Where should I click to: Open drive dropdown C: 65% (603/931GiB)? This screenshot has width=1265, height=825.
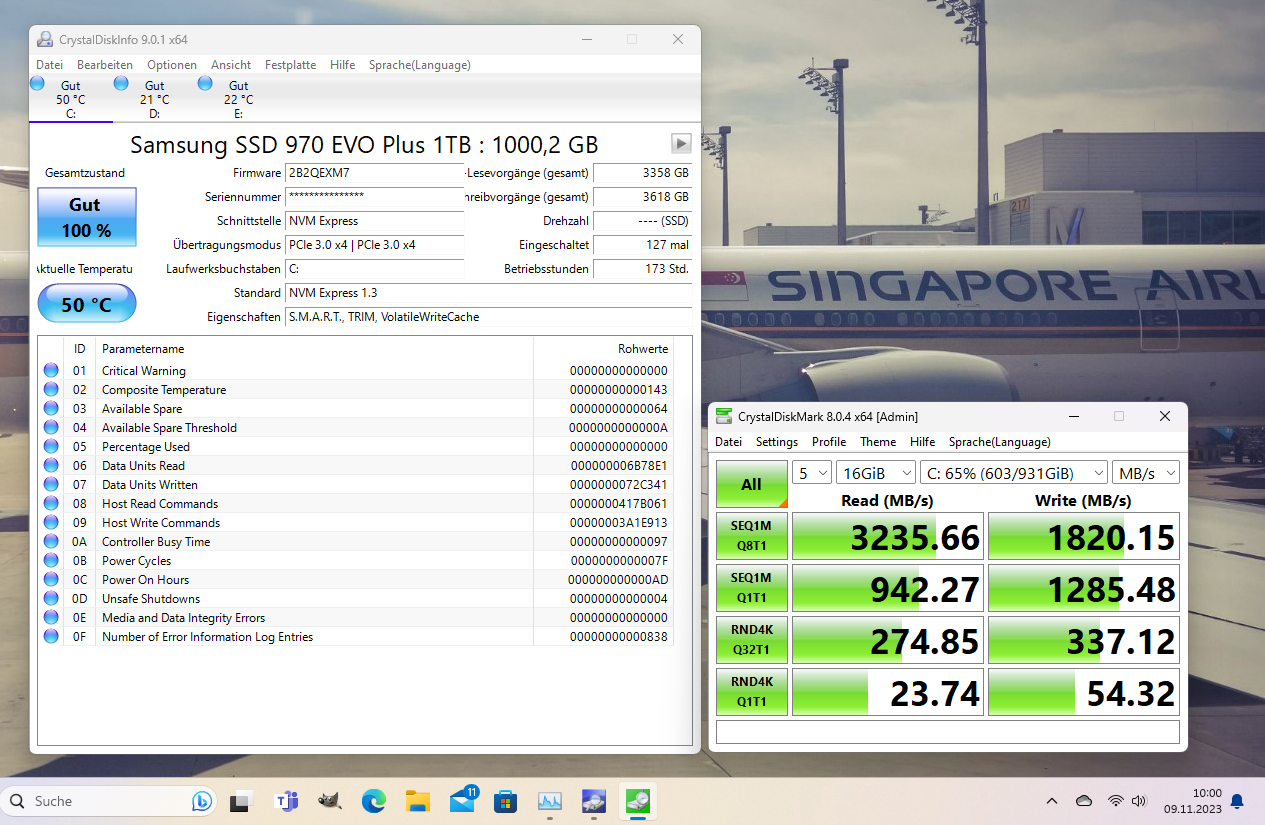coord(1013,472)
